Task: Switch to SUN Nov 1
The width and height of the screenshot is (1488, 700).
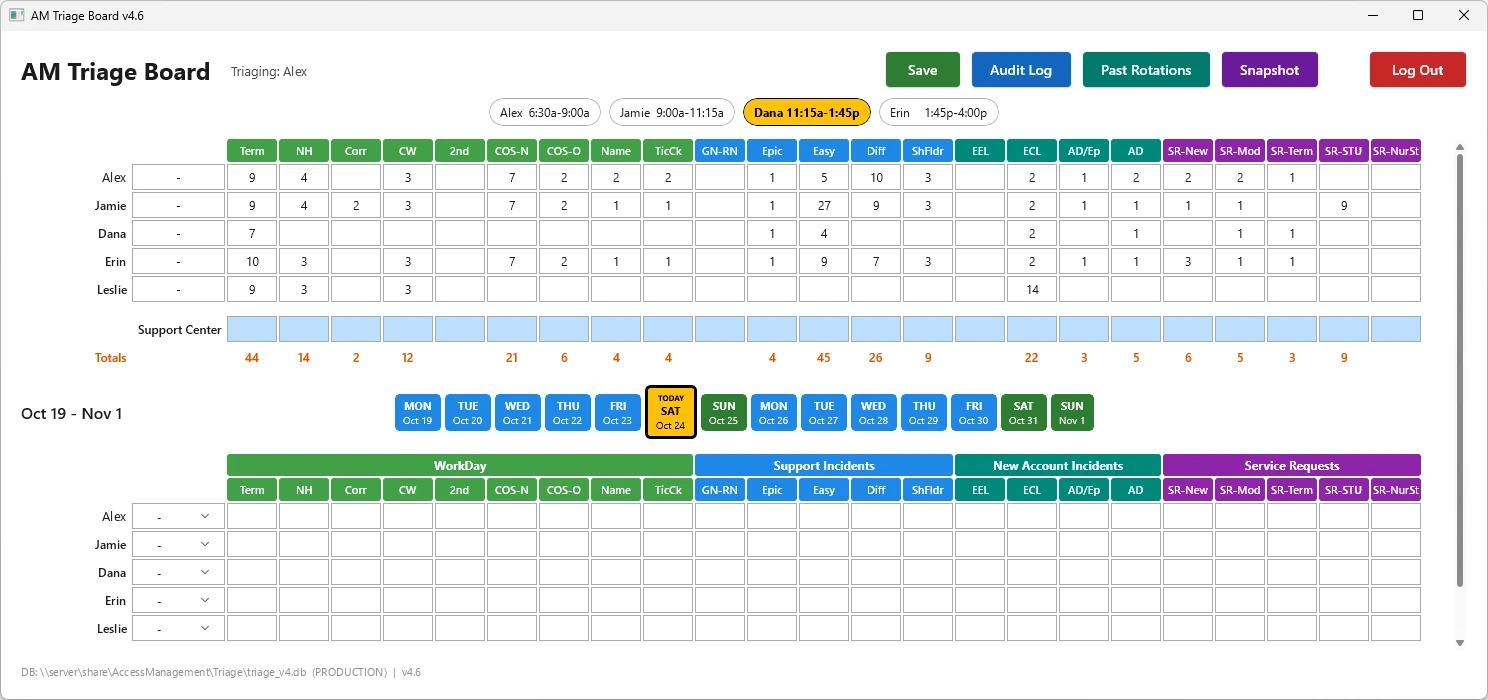Action: pyautogui.click(x=1072, y=412)
